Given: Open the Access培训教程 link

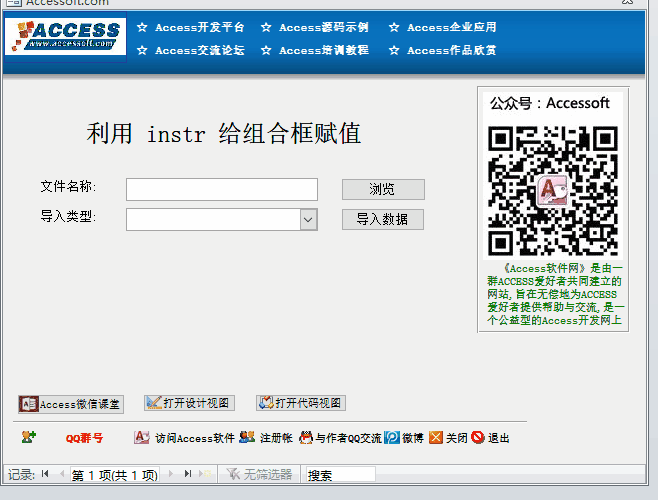Looking at the screenshot, I should click(x=324, y=50).
